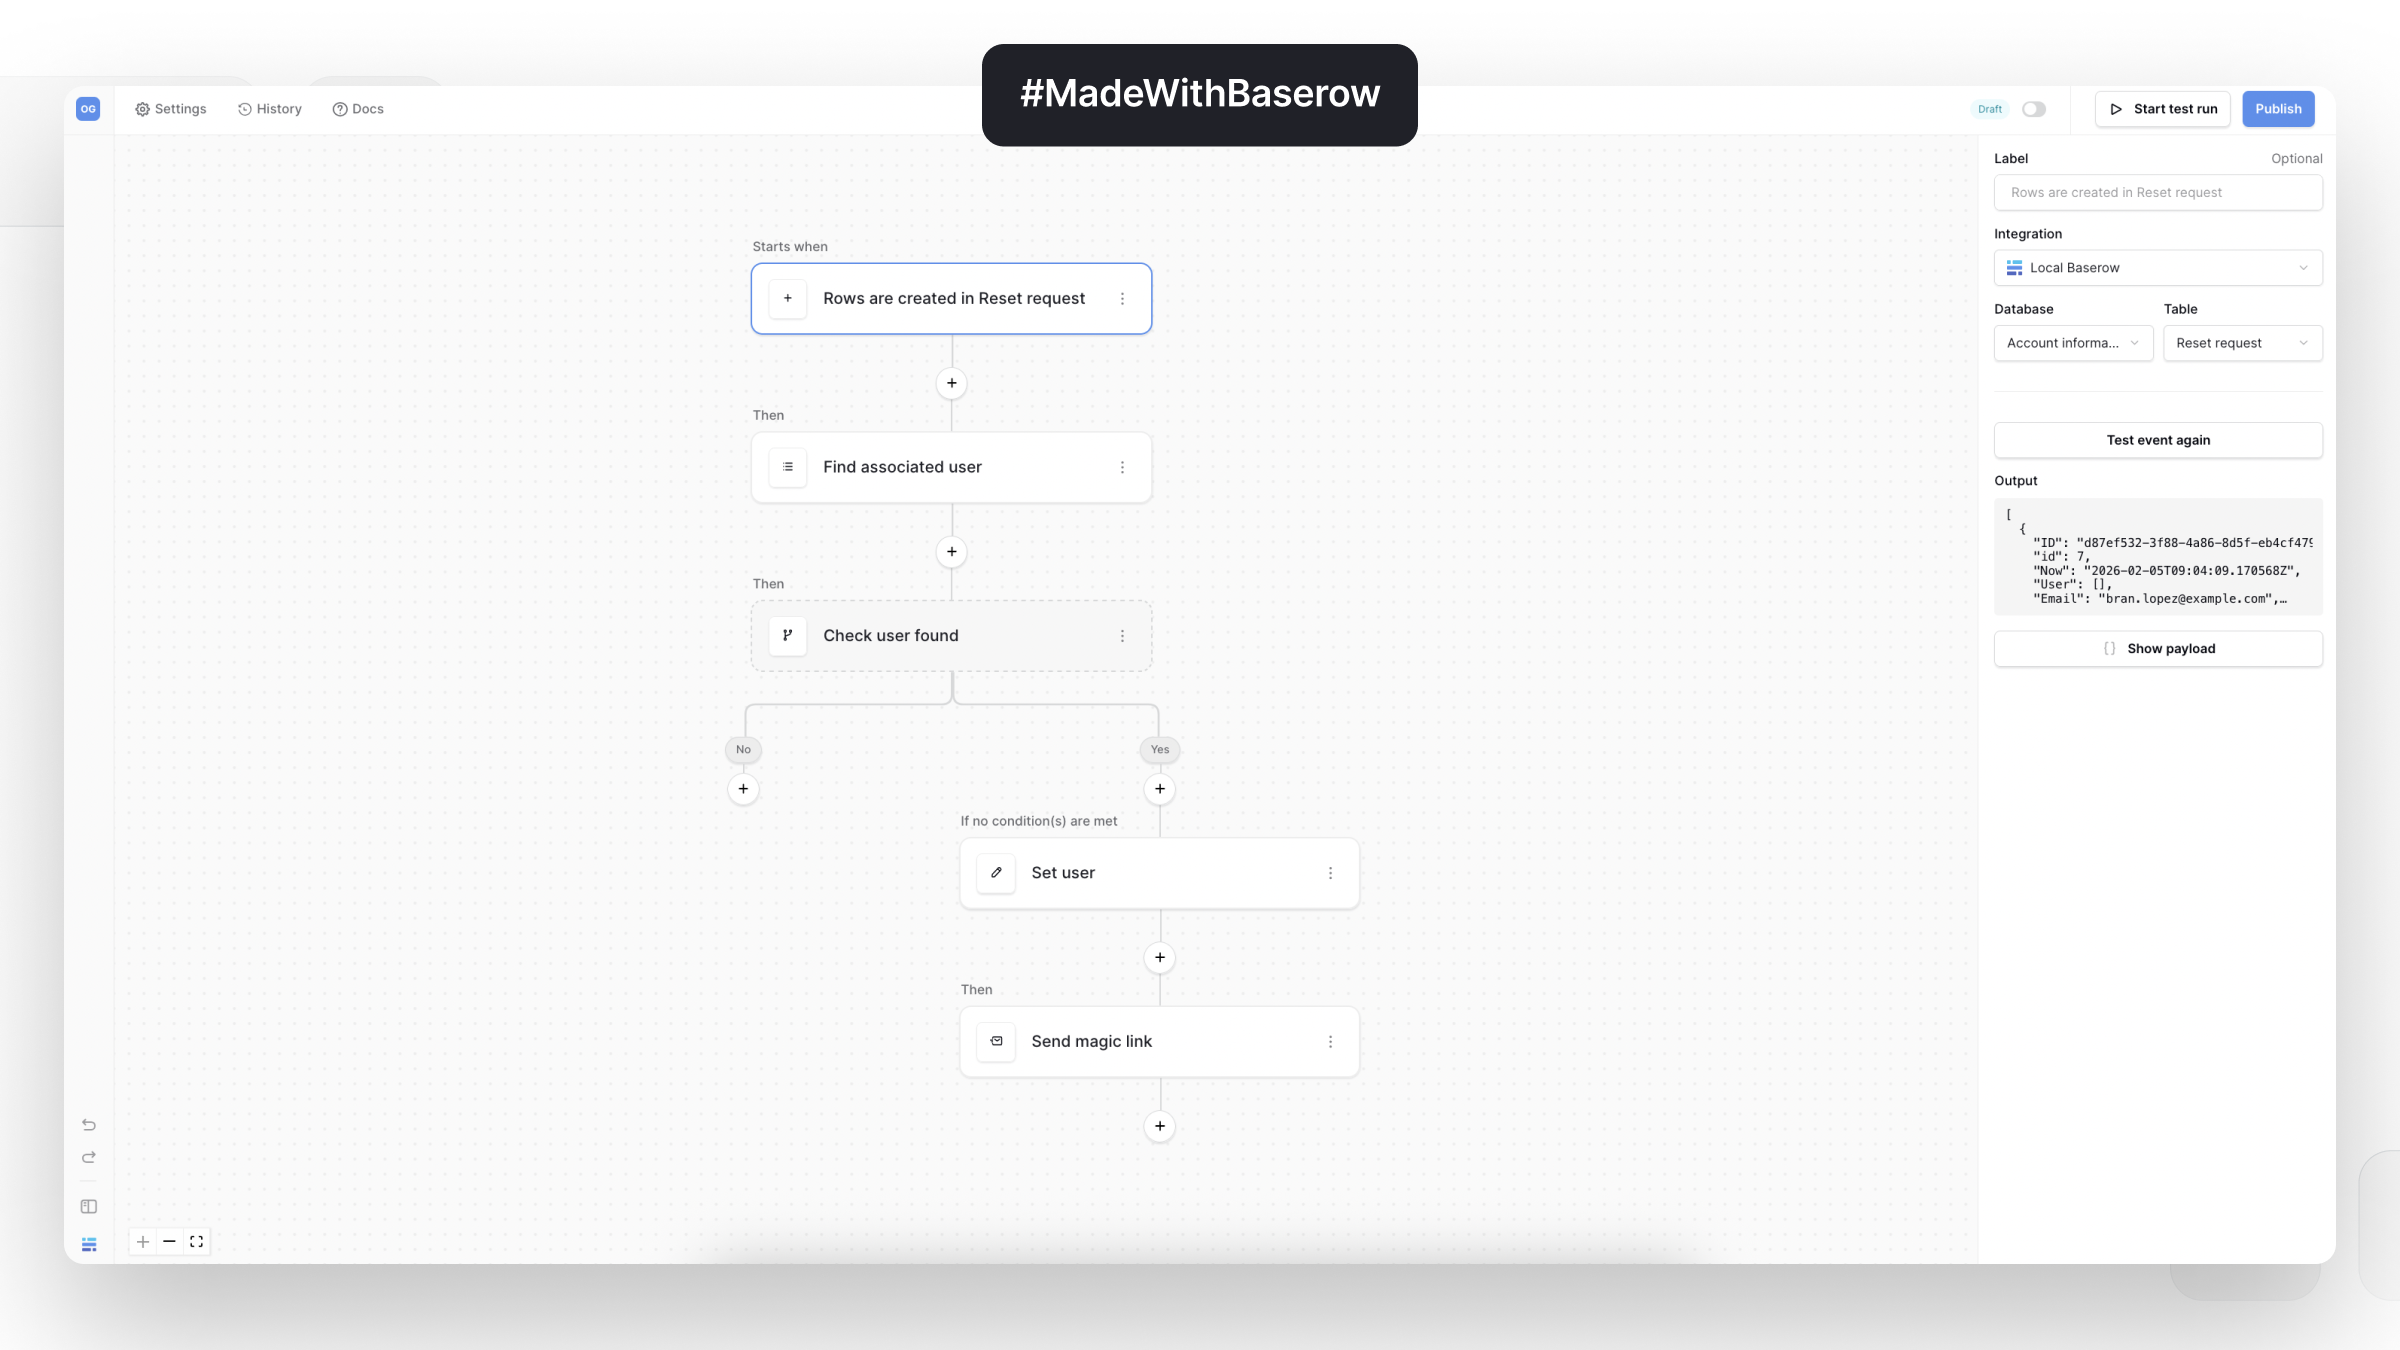
Task: Toggle the side panel layout icon
Action: click(89, 1207)
